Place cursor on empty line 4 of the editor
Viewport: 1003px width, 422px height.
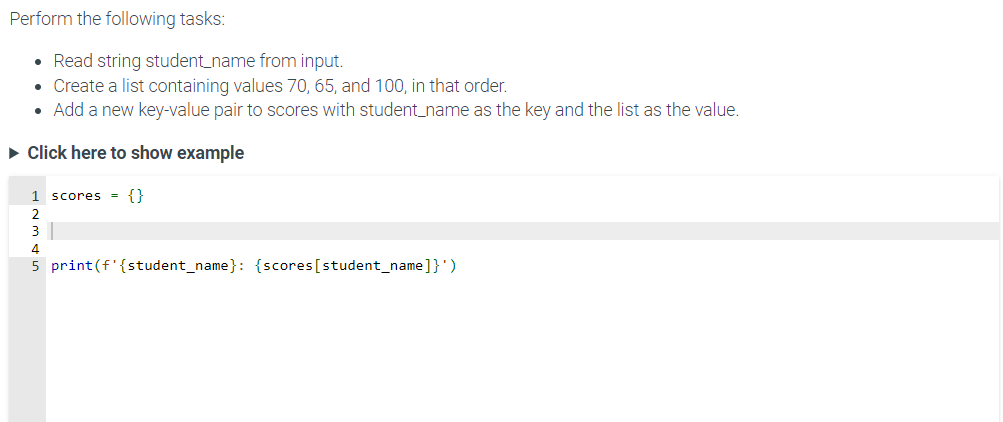pos(522,248)
